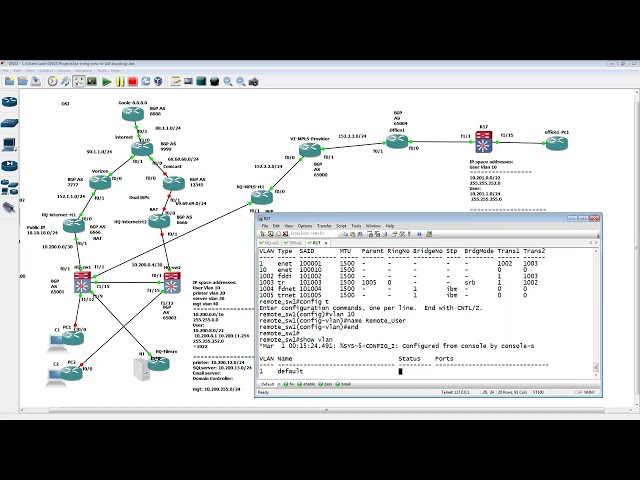The width and height of the screenshot is (640, 480).
Task: Browse switches in the GNS3 device sidebar
Action: click(9, 122)
